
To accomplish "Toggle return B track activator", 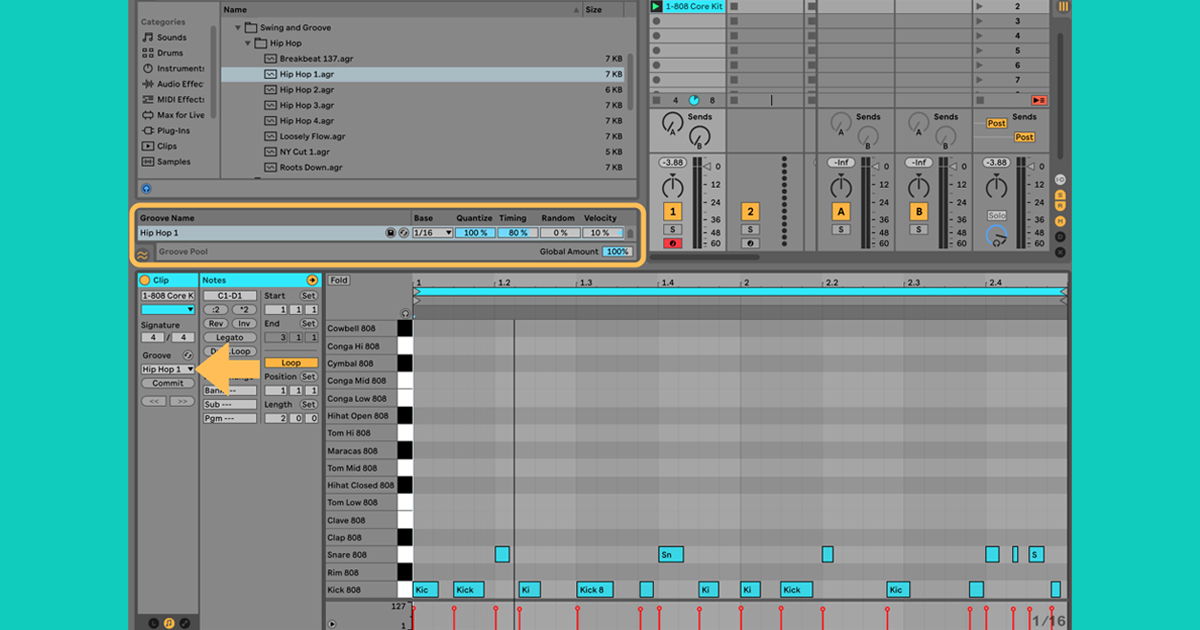I will pos(918,212).
